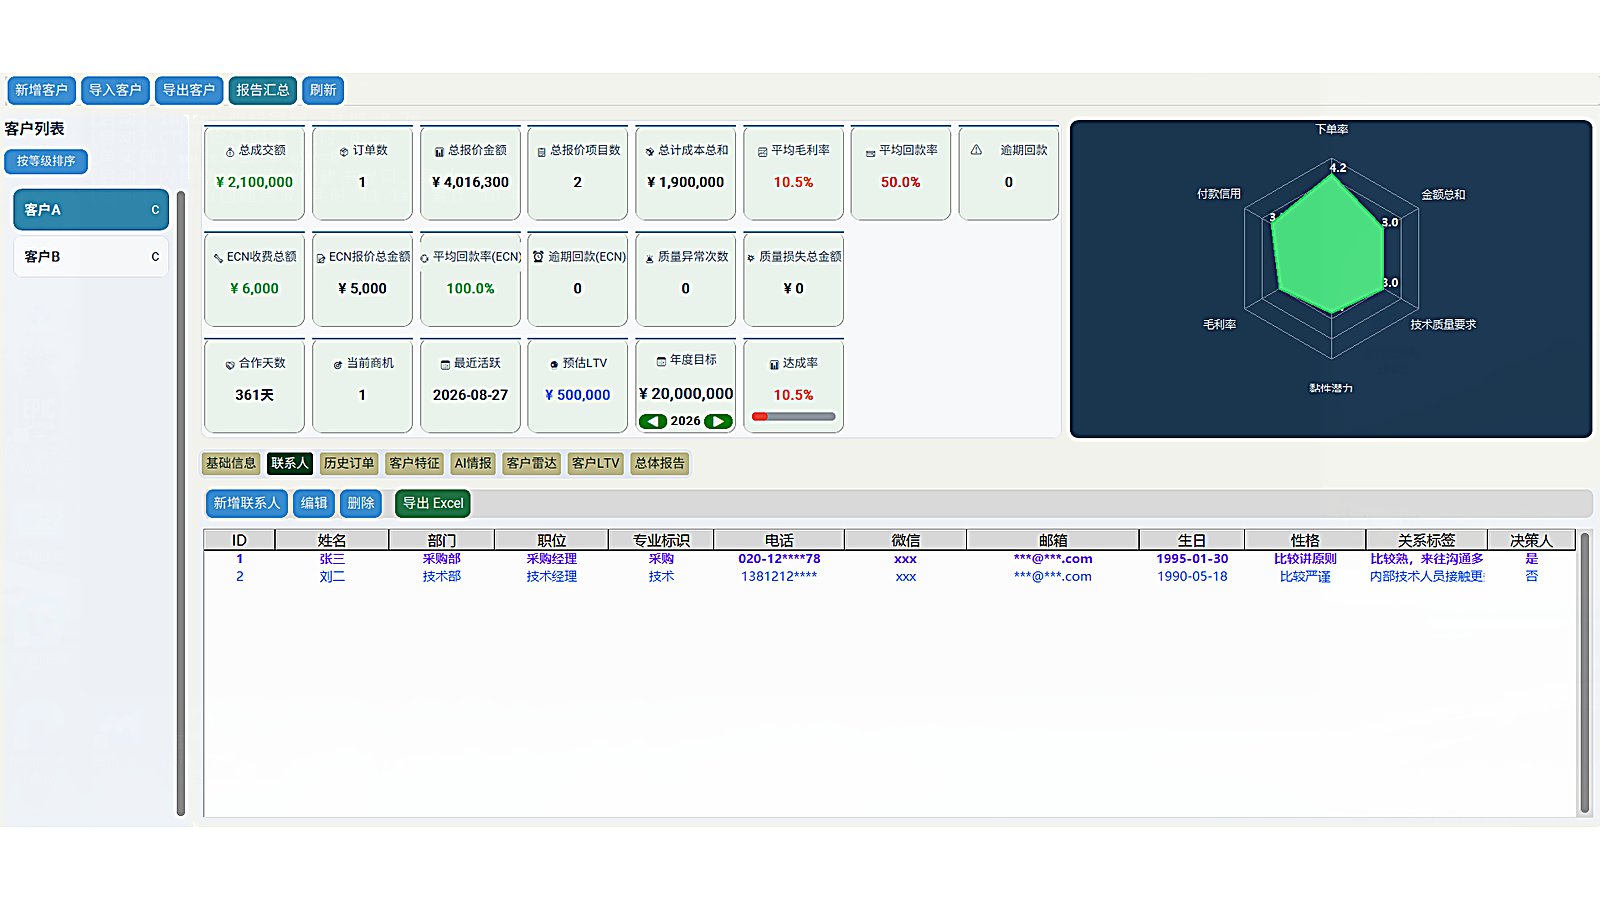Click the 达成率 progress bar
The width and height of the screenshot is (1600, 900).
(x=794, y=416)
